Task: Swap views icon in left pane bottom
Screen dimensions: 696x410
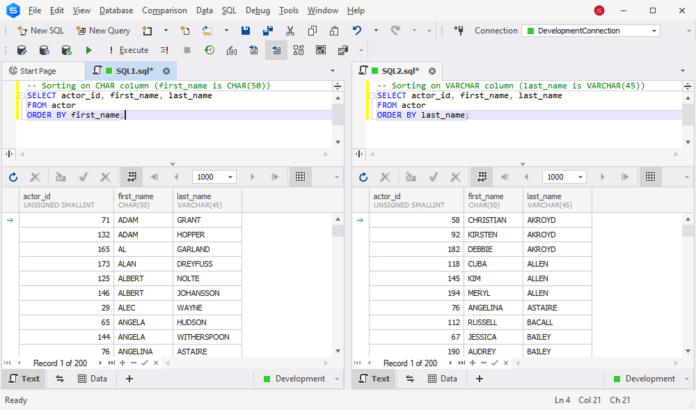Action: pyautogui.click(x=59, y=378)
